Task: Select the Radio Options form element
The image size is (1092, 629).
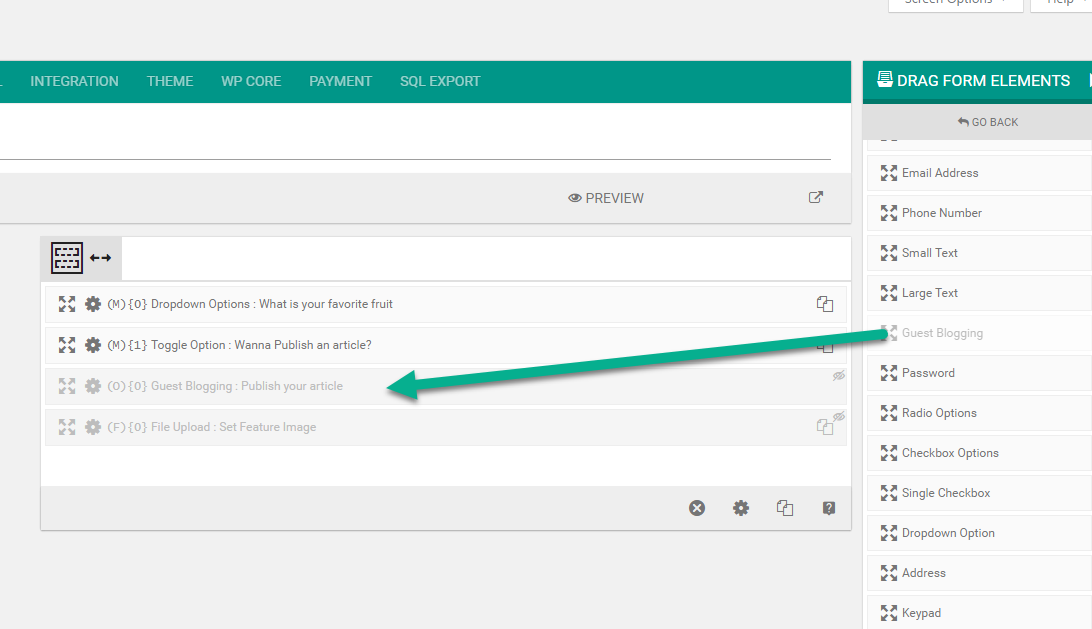Action: 938,413
